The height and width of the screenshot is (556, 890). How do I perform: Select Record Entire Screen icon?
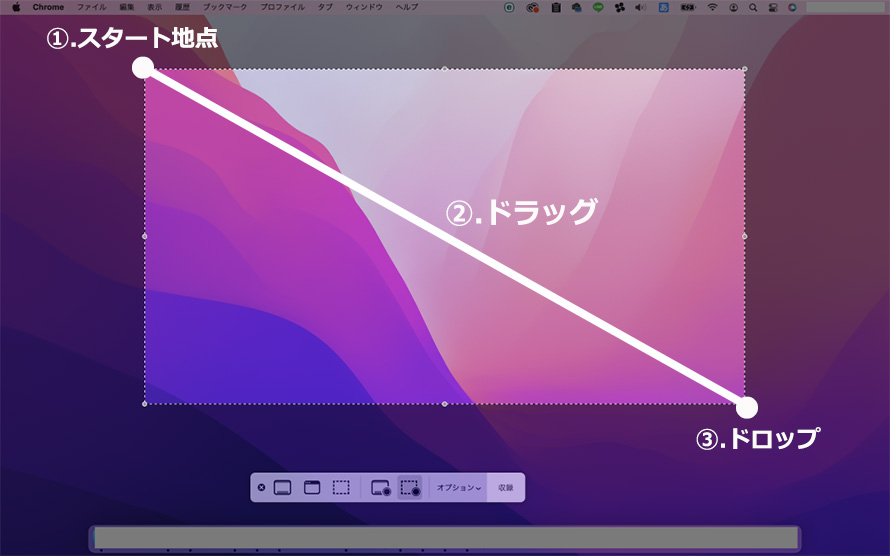tap(380, 488)
